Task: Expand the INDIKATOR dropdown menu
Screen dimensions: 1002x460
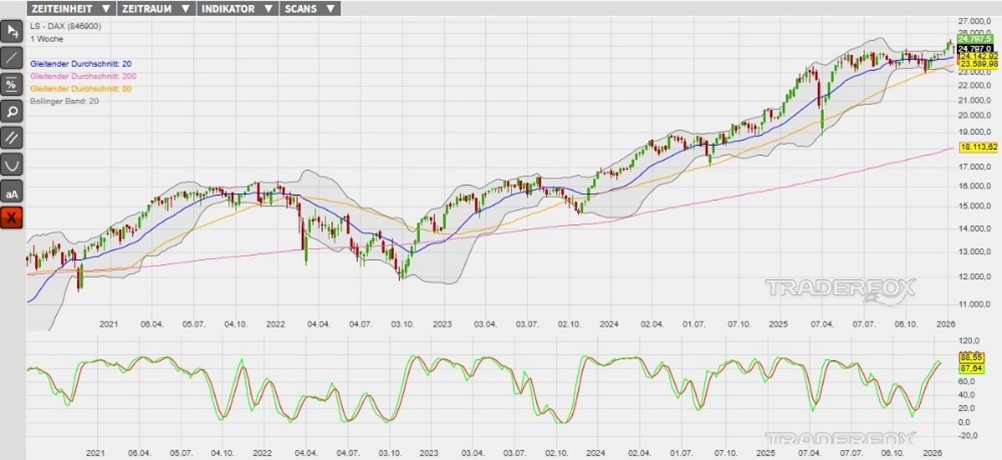Action: [237, 8]
